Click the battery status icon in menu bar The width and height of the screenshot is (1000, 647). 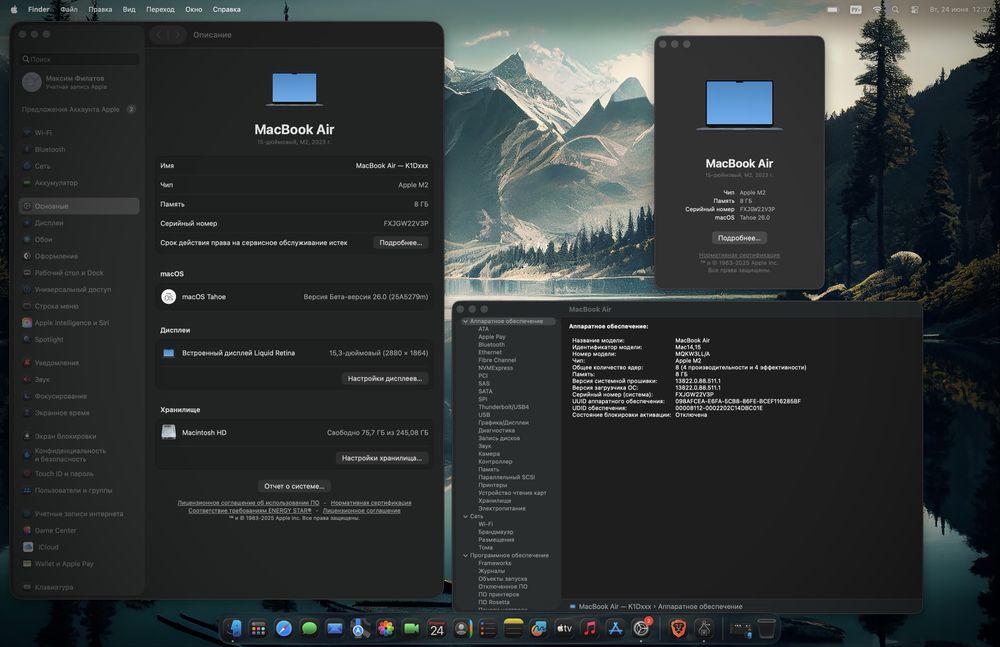pyautogui.click(x=832, y=10)
